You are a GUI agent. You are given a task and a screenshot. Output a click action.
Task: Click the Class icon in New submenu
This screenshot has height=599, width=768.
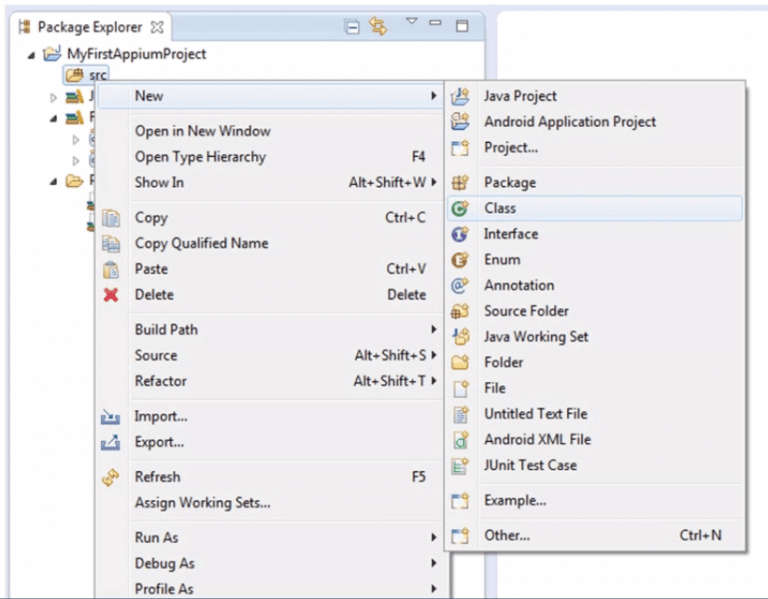pyautogui.click(x=460, y=208)
